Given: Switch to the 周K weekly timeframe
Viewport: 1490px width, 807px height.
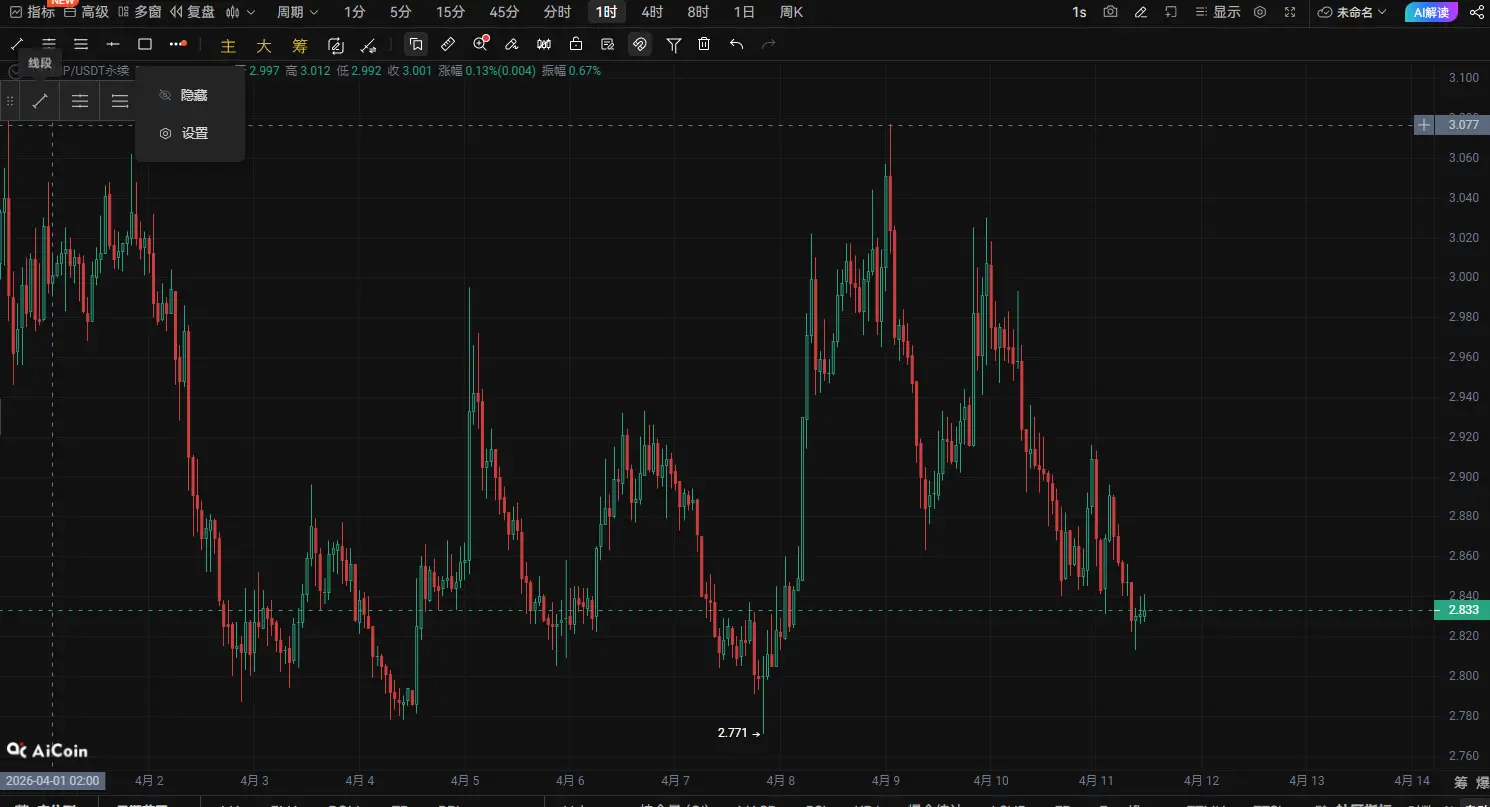Looking at the screenshot, I should [791, 12].
